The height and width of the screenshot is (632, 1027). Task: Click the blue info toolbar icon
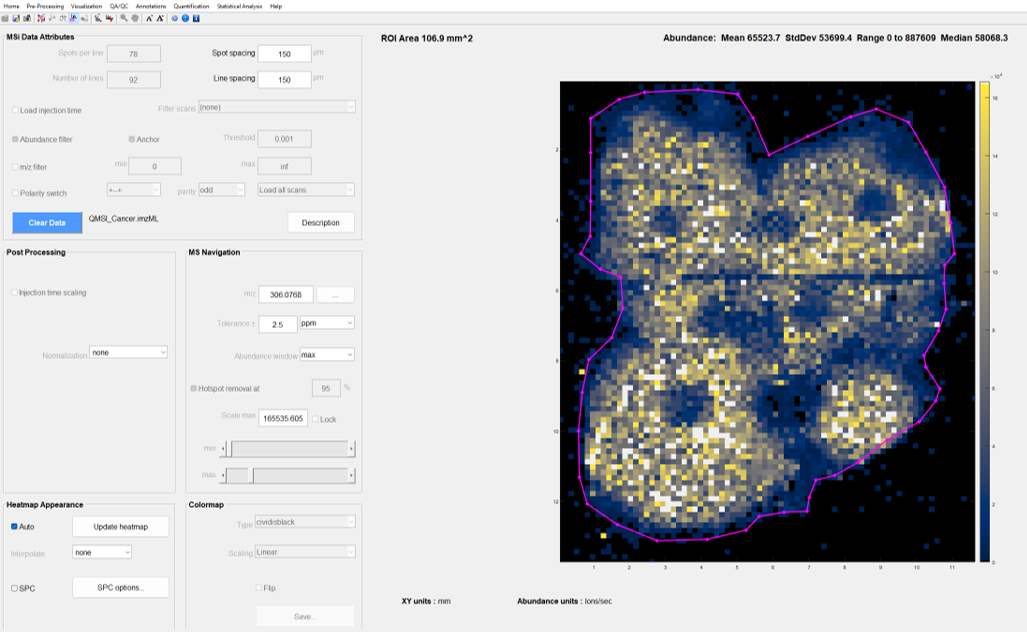(196, 18)
